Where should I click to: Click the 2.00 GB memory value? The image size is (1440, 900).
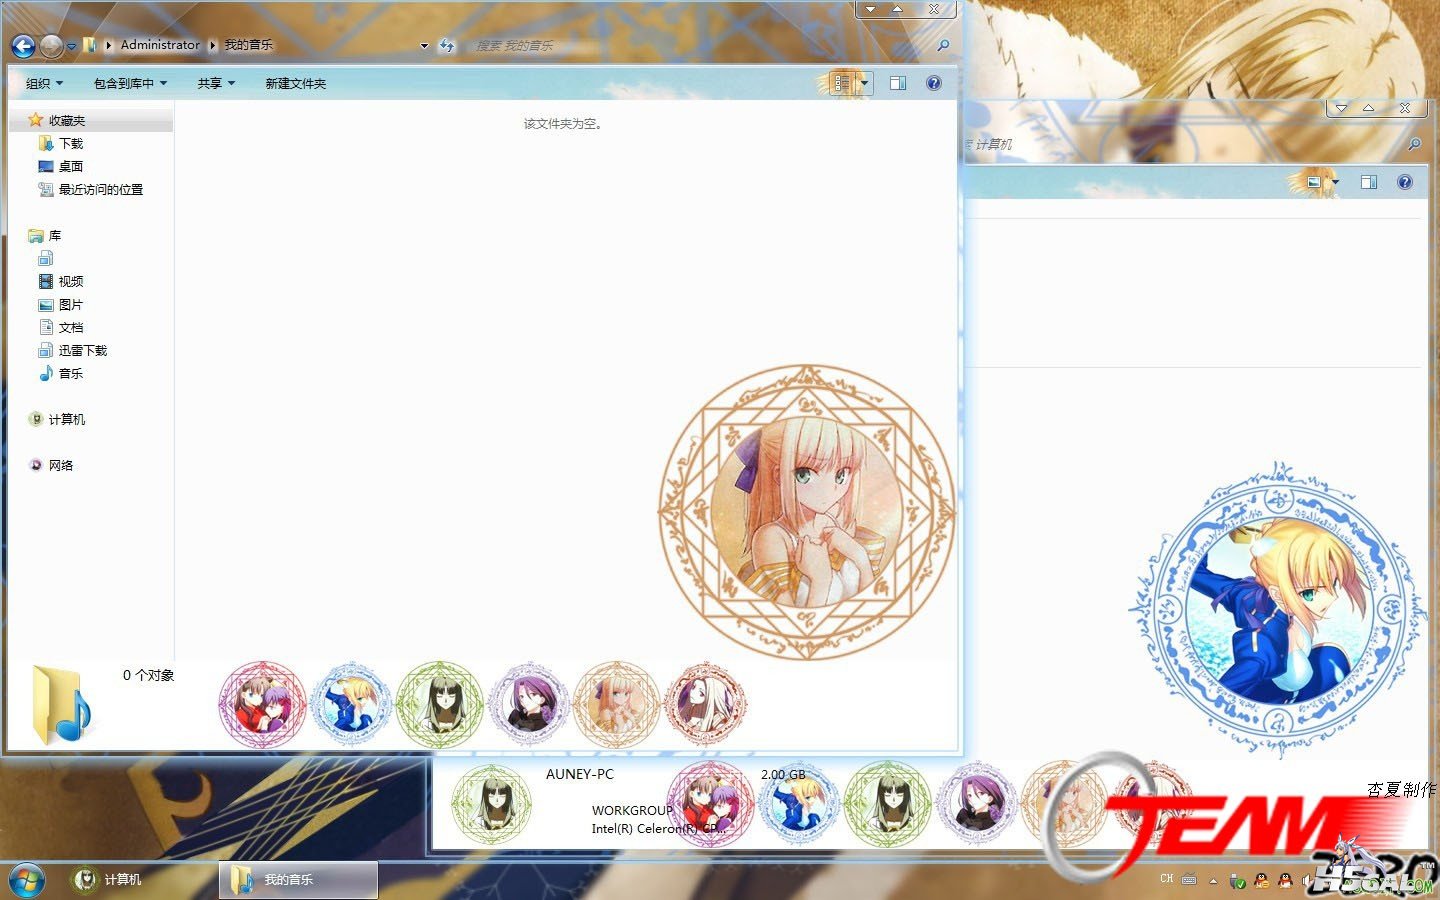pos(783,774)
